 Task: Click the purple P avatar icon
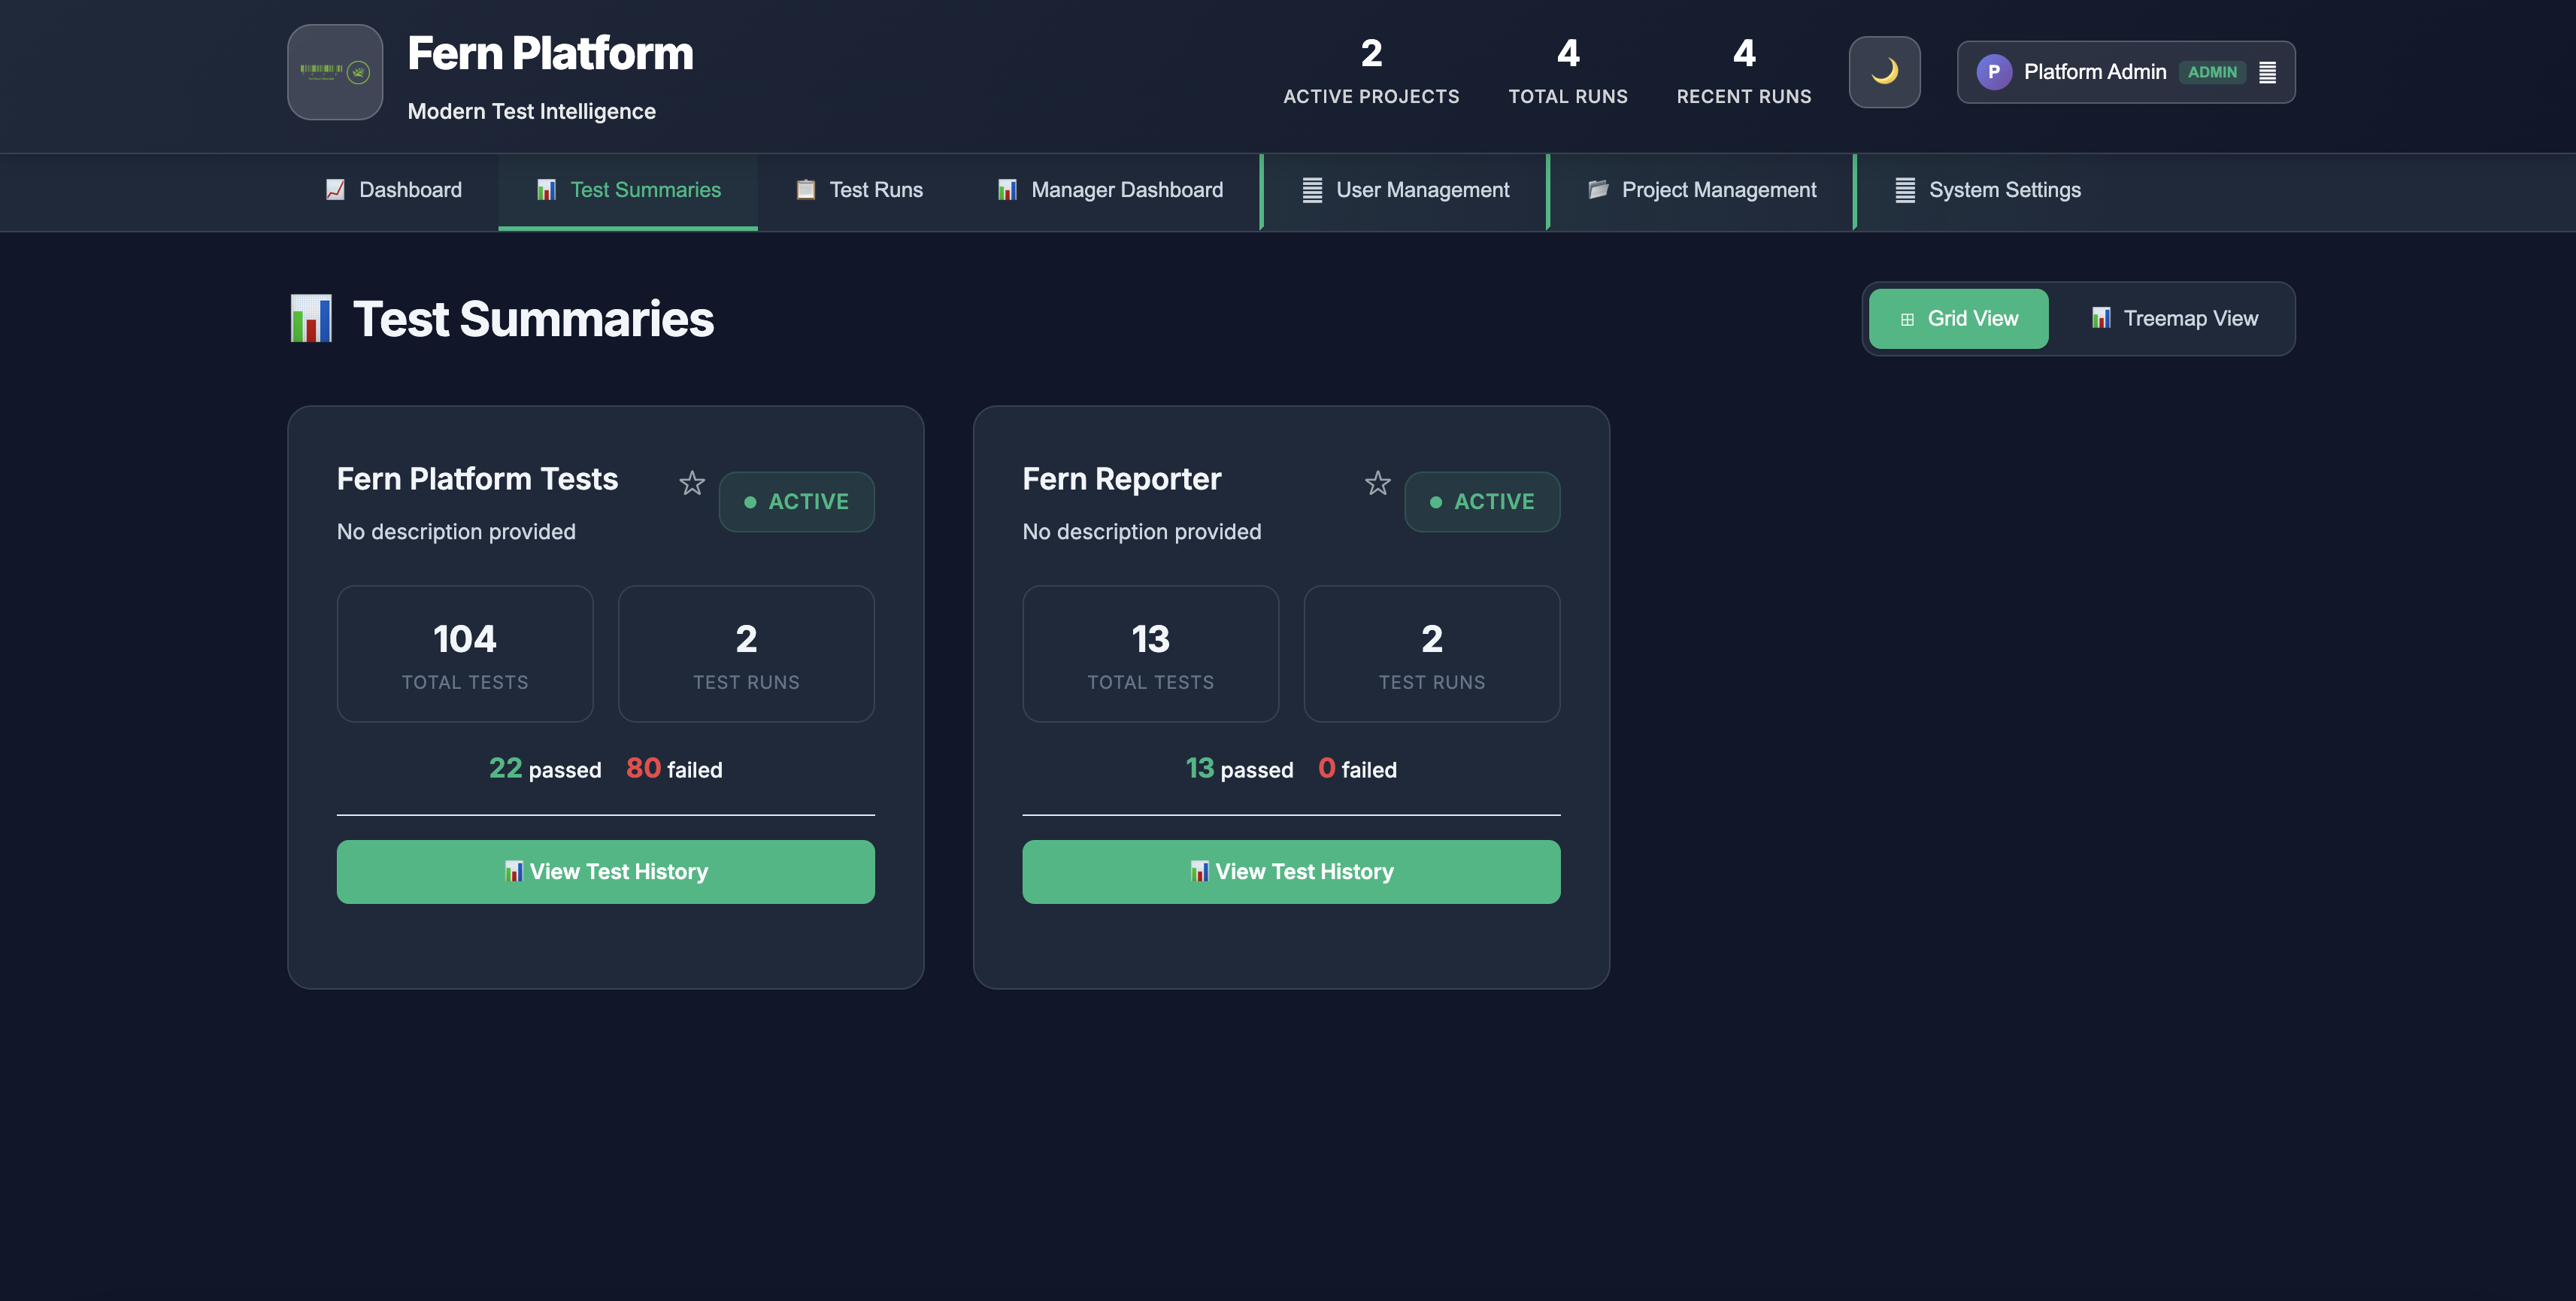1993,72
